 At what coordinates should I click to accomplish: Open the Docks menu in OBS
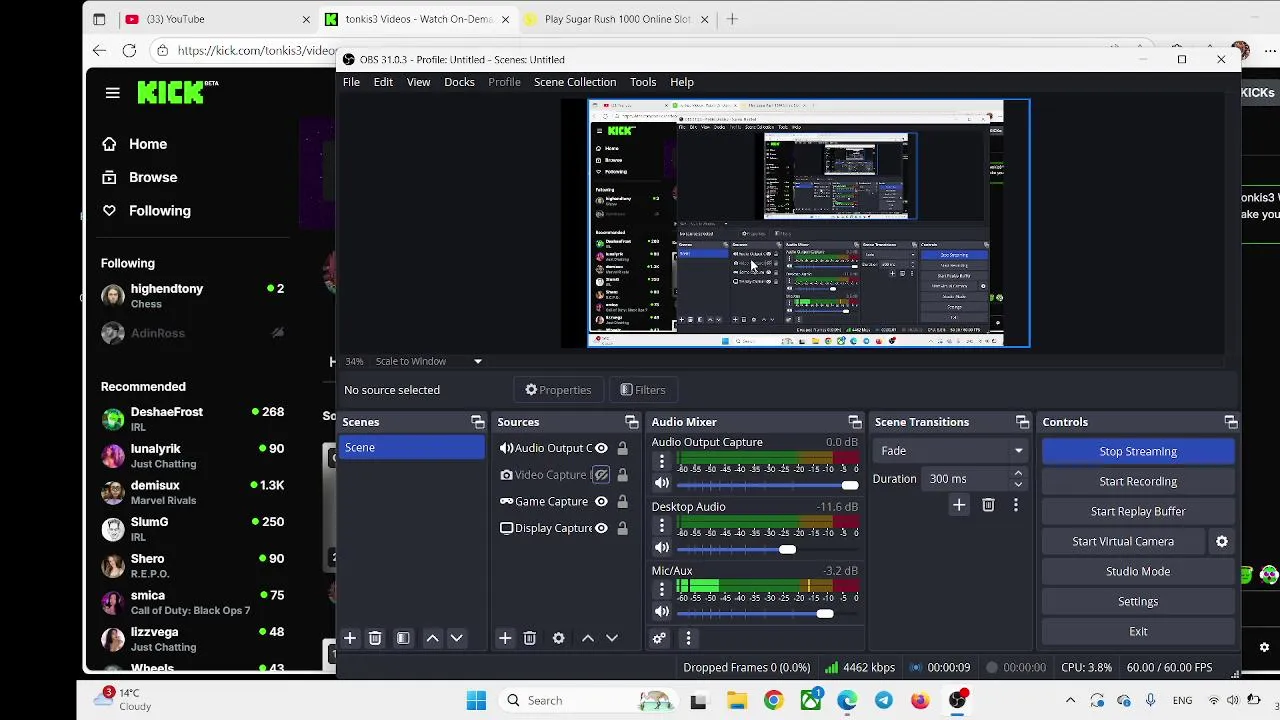tap(459, 82)
